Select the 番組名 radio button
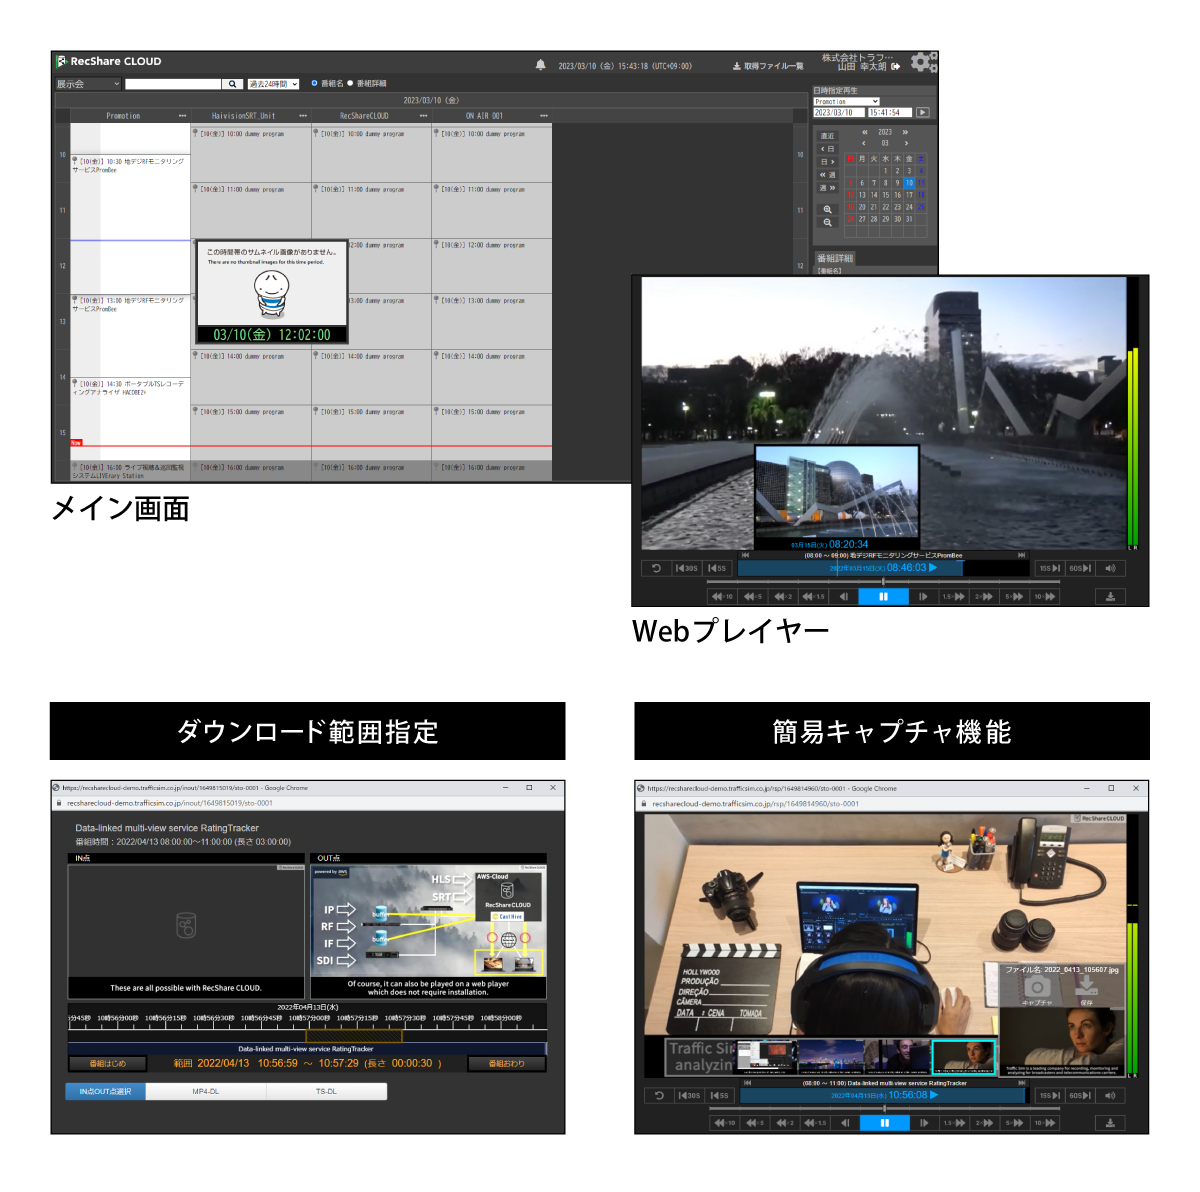1200x1192 pixels. (313, 83)
